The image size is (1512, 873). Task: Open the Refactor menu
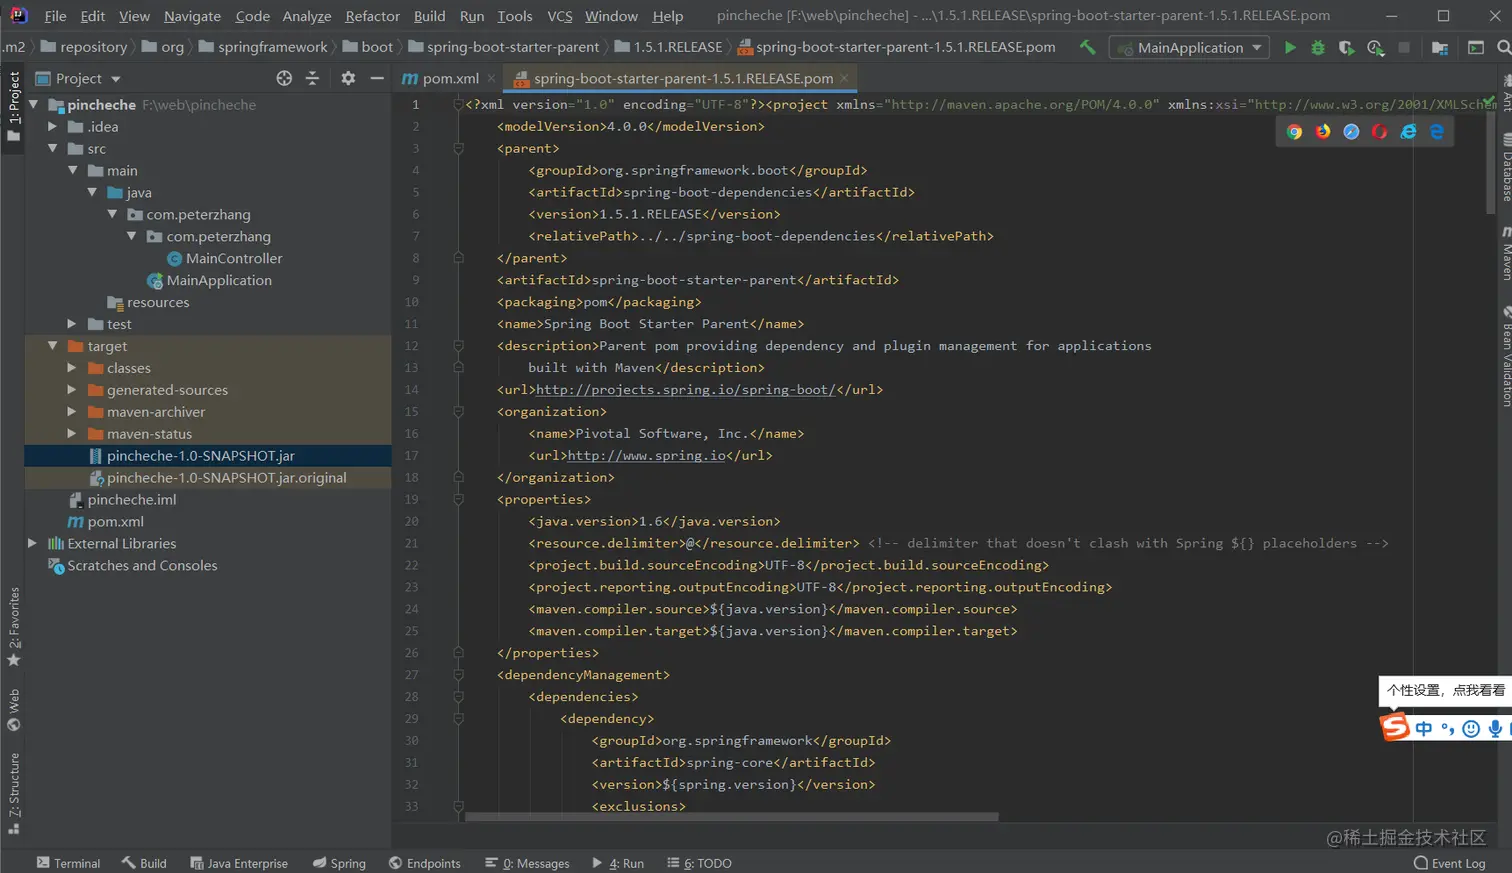372,16
